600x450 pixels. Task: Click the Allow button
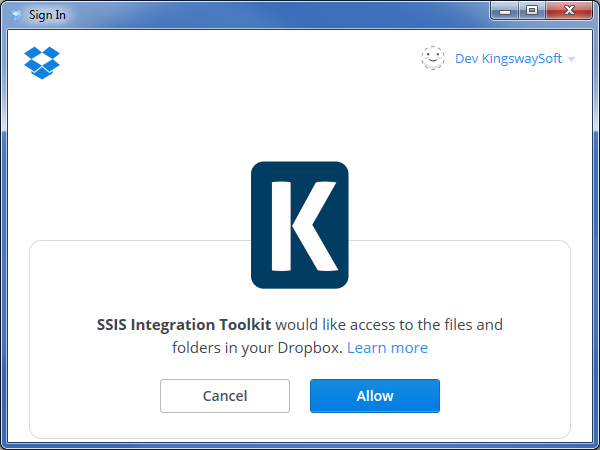[x=375, y=396]
